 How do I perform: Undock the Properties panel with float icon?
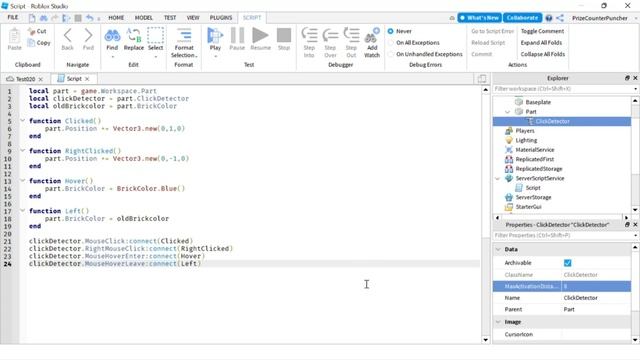(x=627, y=224)
